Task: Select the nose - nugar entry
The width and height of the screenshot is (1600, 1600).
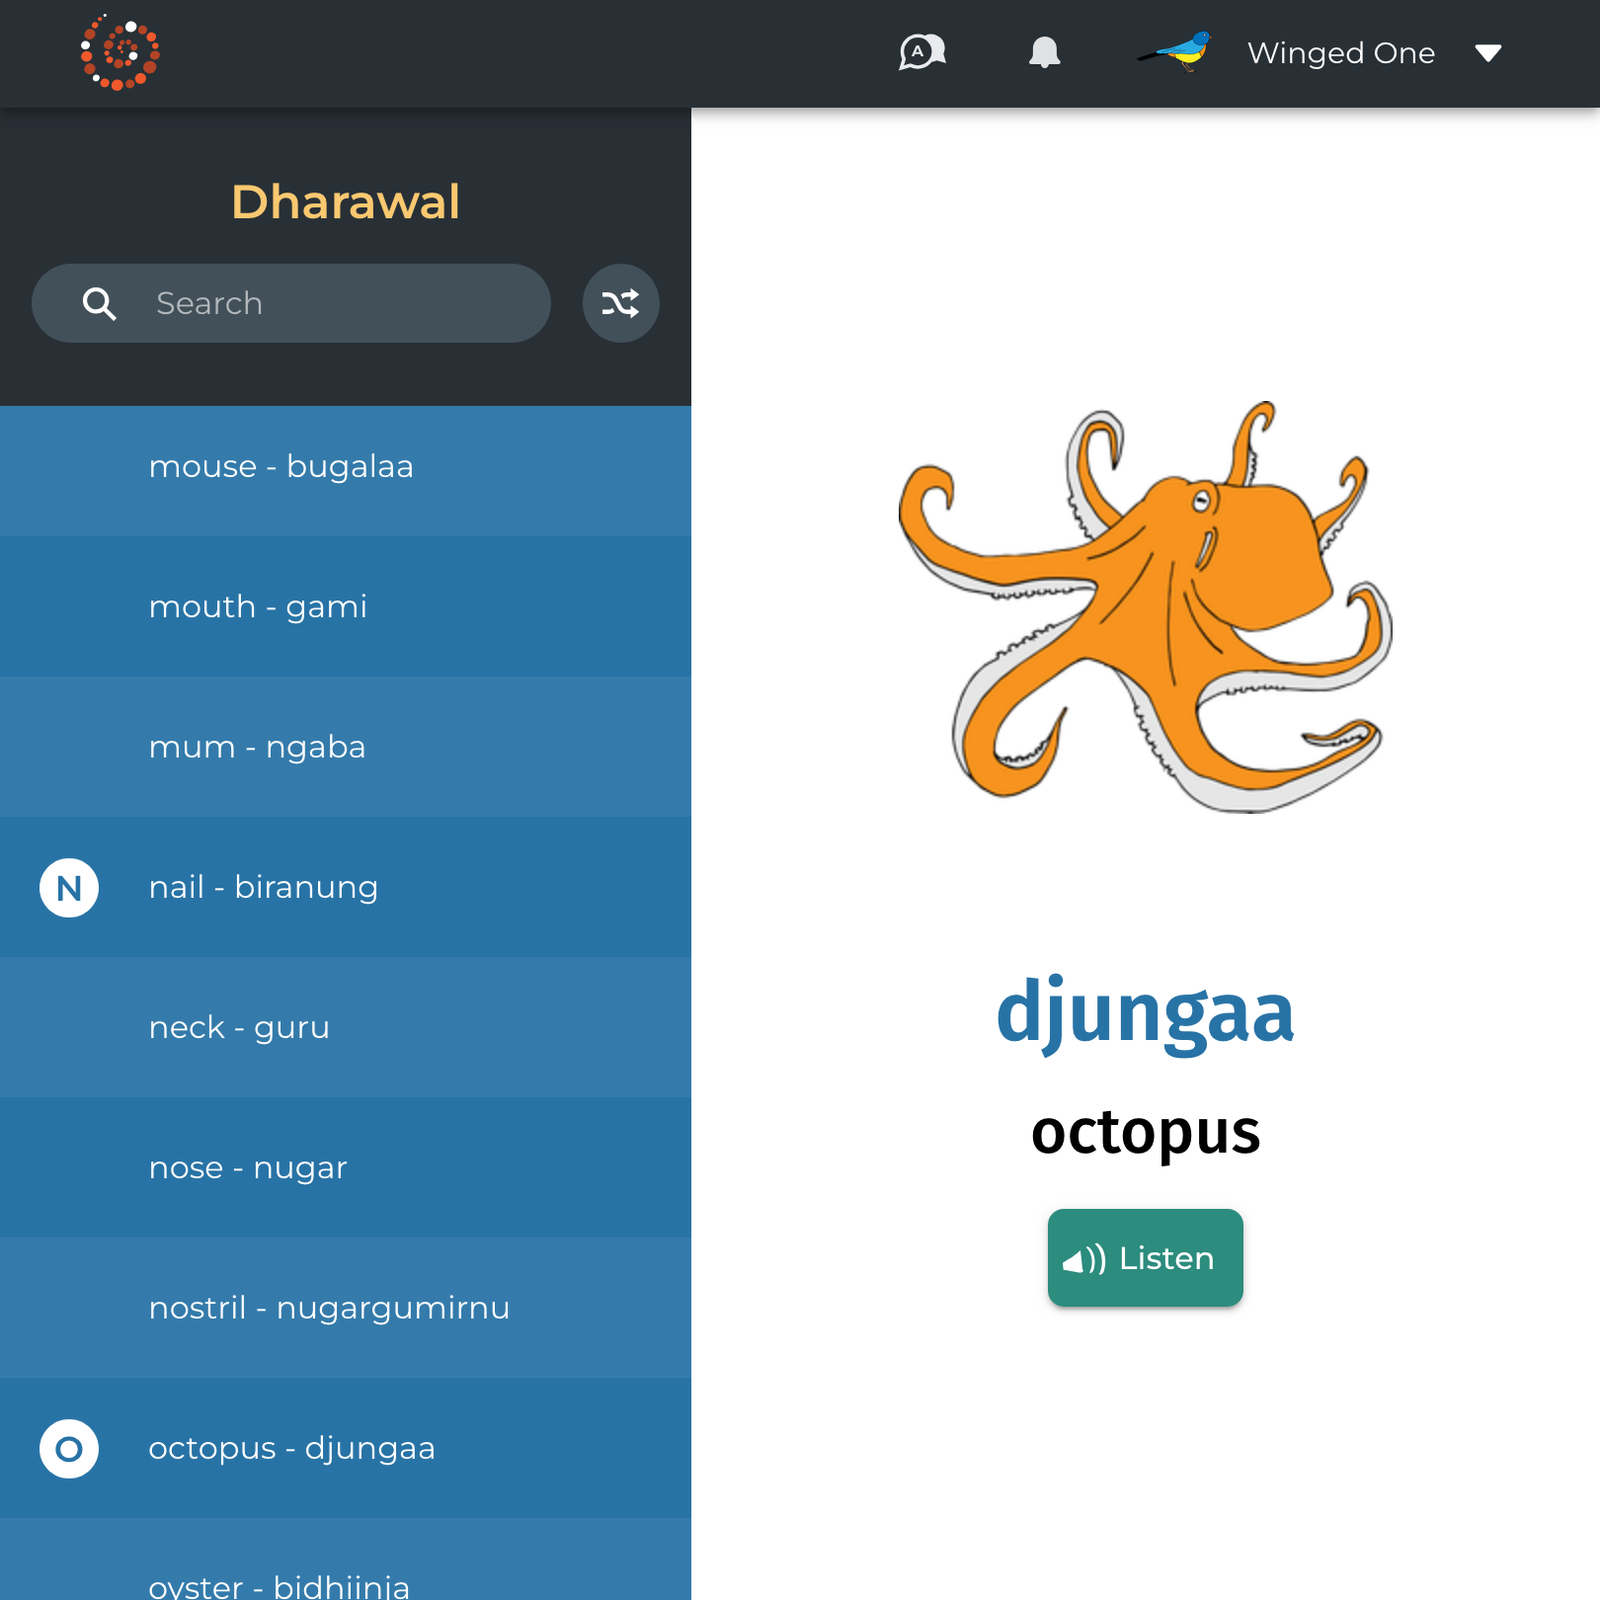Action: [x=345, y=1168]
